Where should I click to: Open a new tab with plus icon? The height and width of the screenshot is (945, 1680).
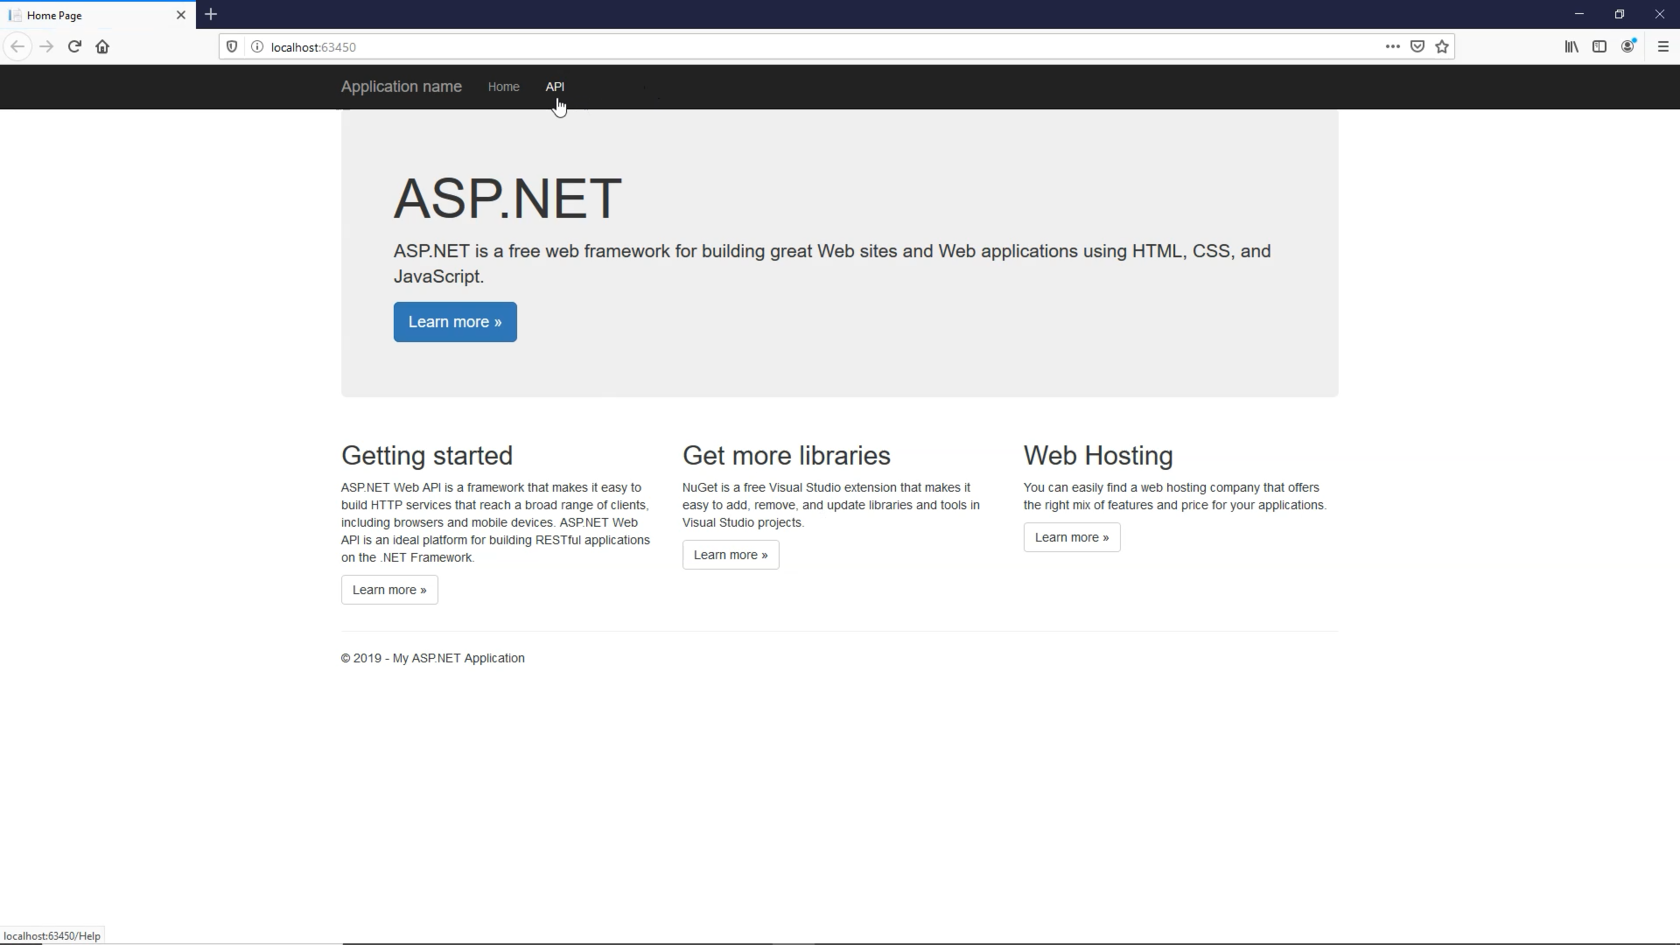point(211,15)
